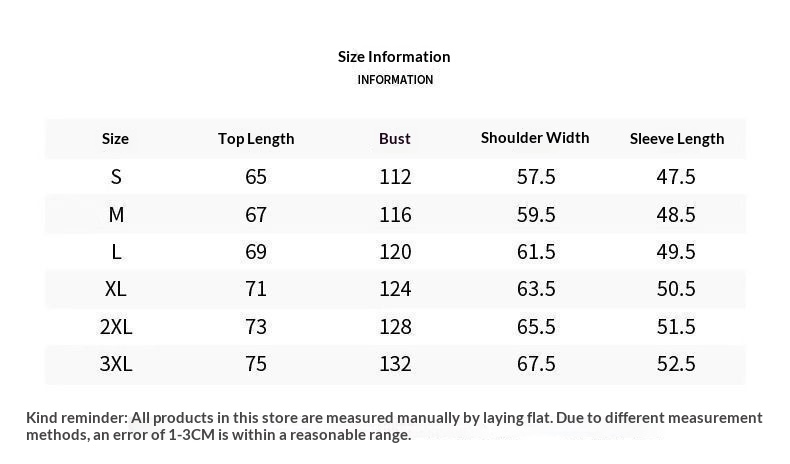Click the bust value 128
Viewport: 790px width, 464px height.
[395, 327]
